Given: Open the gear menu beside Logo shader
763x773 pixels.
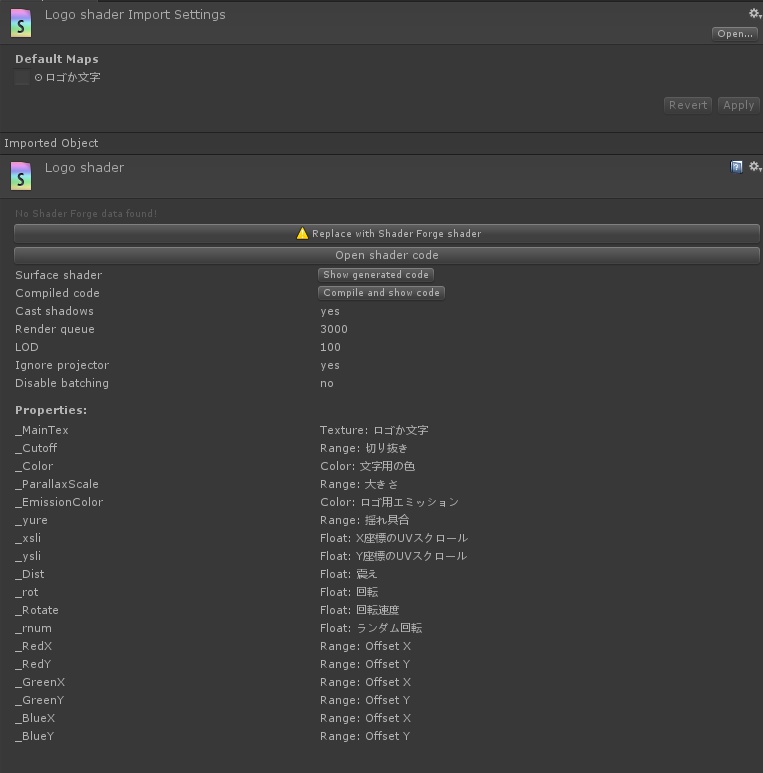Looking at the screenshot, I should point(755,167).
